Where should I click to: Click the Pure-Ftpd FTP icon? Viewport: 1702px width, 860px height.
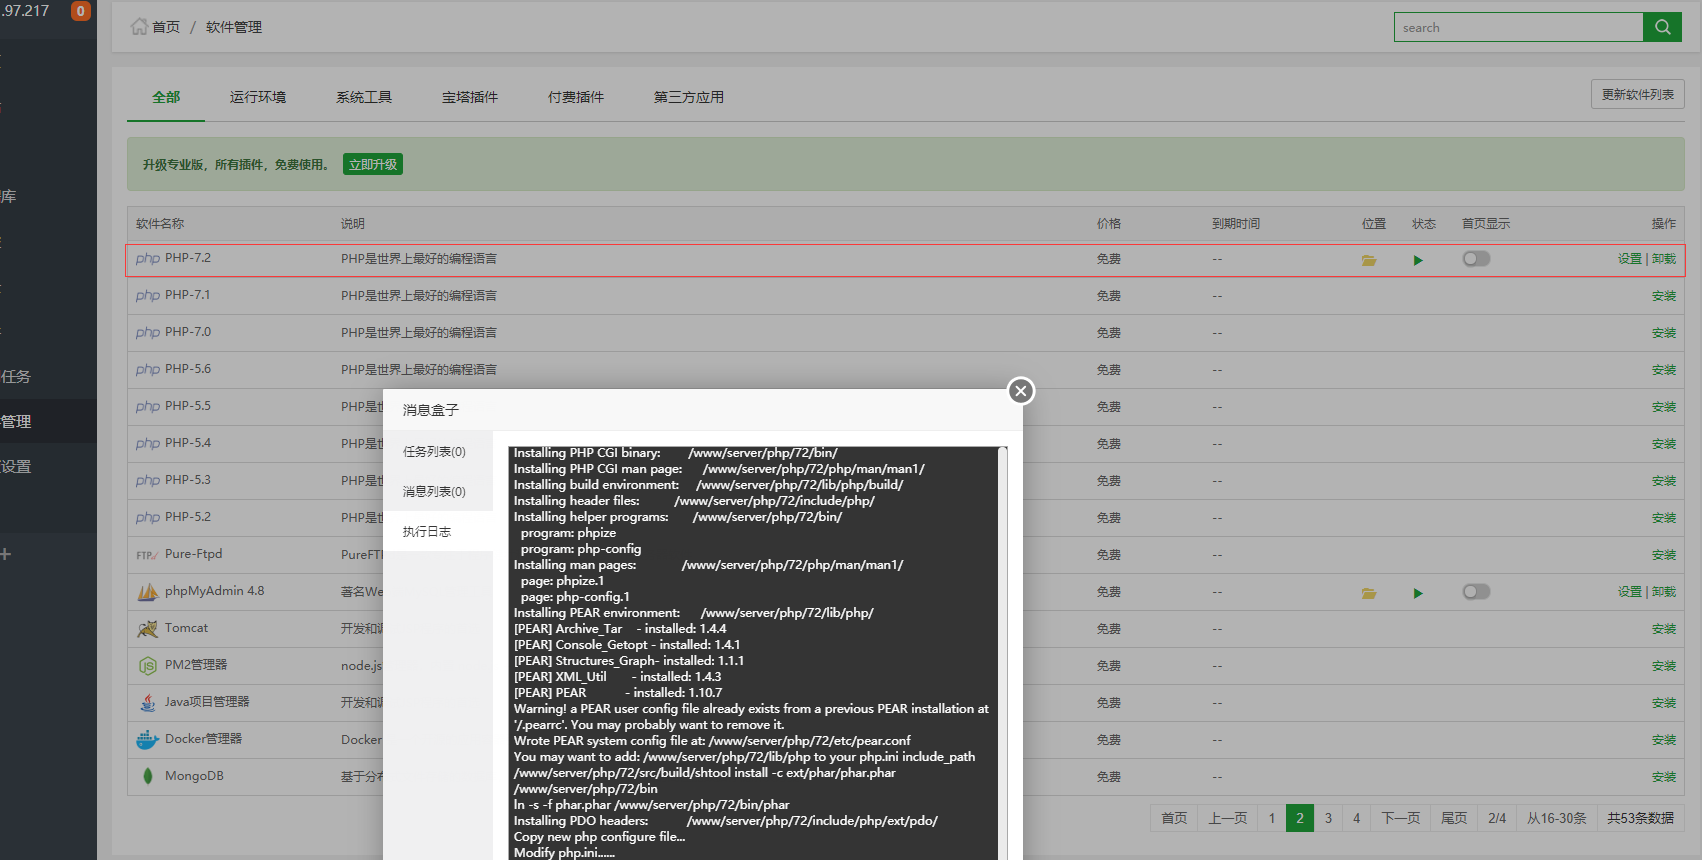147,555
